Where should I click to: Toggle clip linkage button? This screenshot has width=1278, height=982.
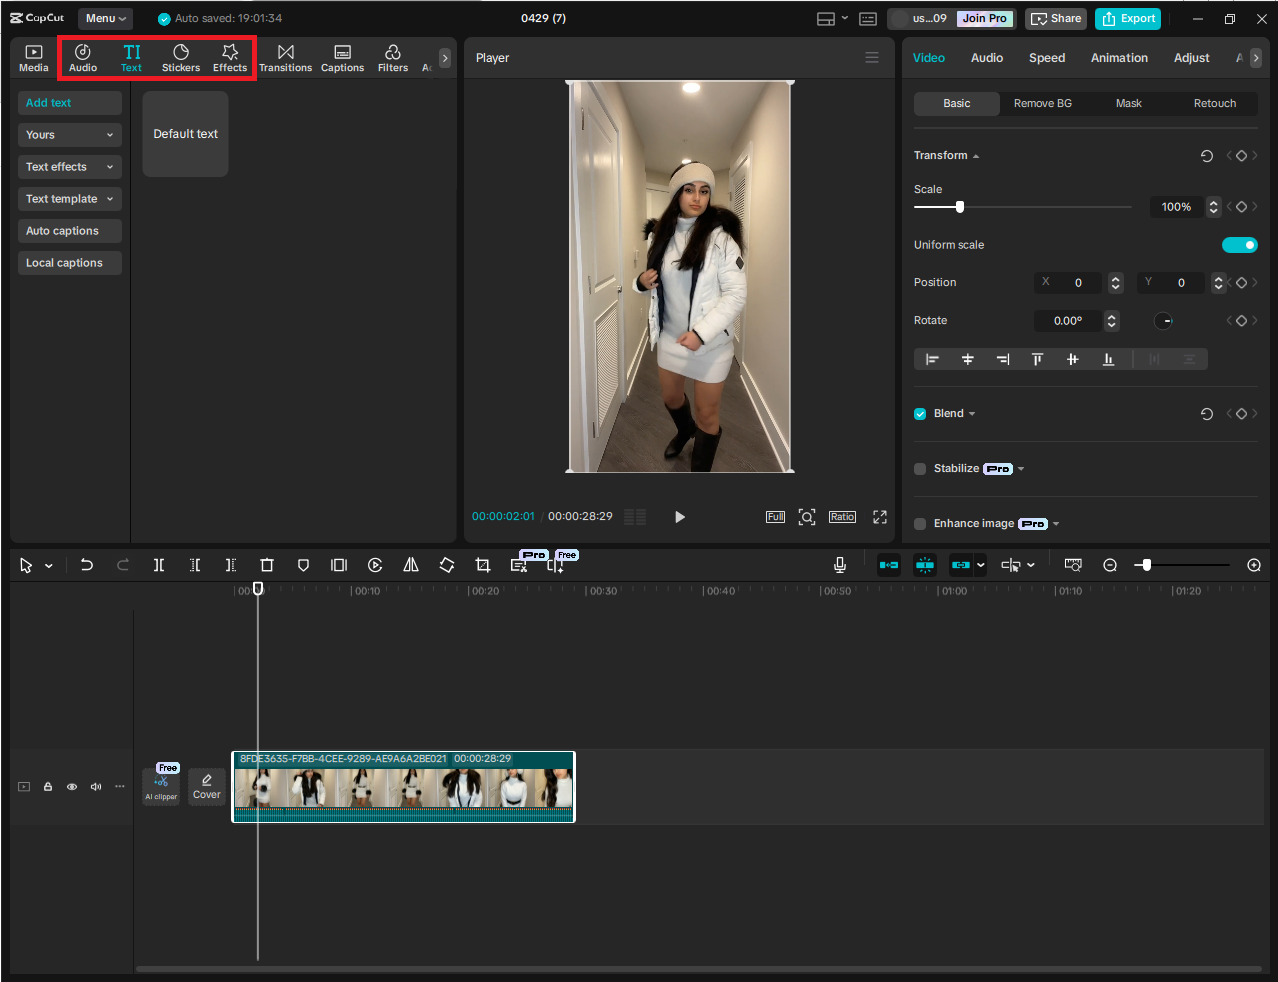pos(961,565)
